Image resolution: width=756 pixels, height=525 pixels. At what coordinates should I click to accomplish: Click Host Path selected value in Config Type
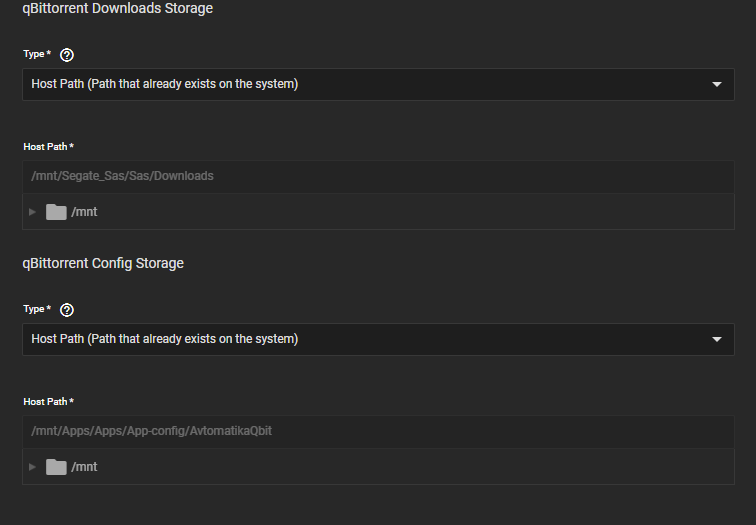pyautogui.click(x=165, y=340)
